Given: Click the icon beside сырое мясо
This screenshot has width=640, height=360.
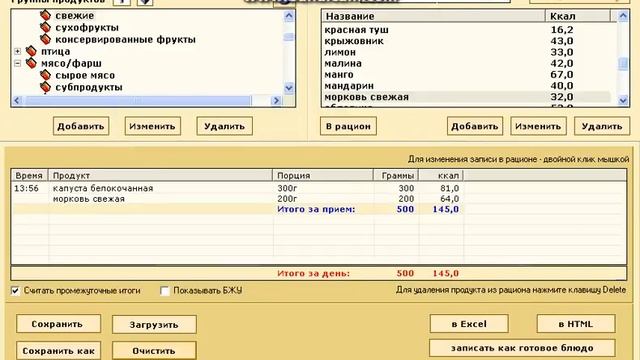Looking at the screenshot, I should (x=45, y=75).
